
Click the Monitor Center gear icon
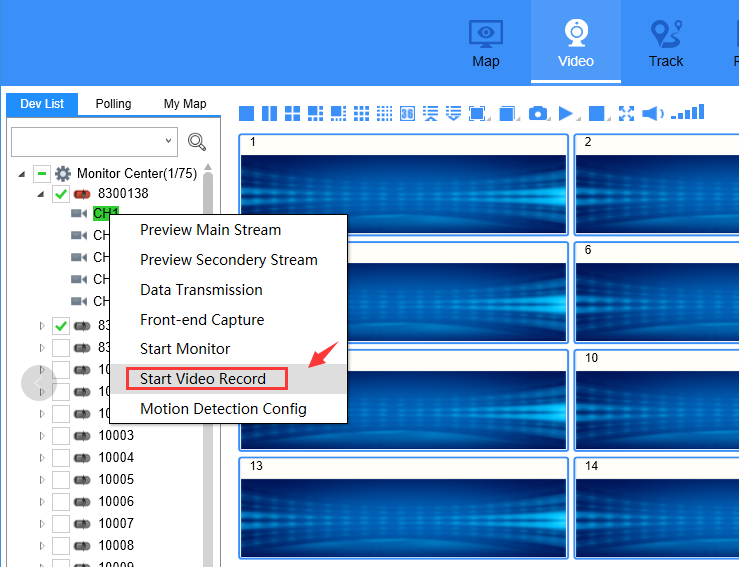pyautogui.click(x=63, y=173)
